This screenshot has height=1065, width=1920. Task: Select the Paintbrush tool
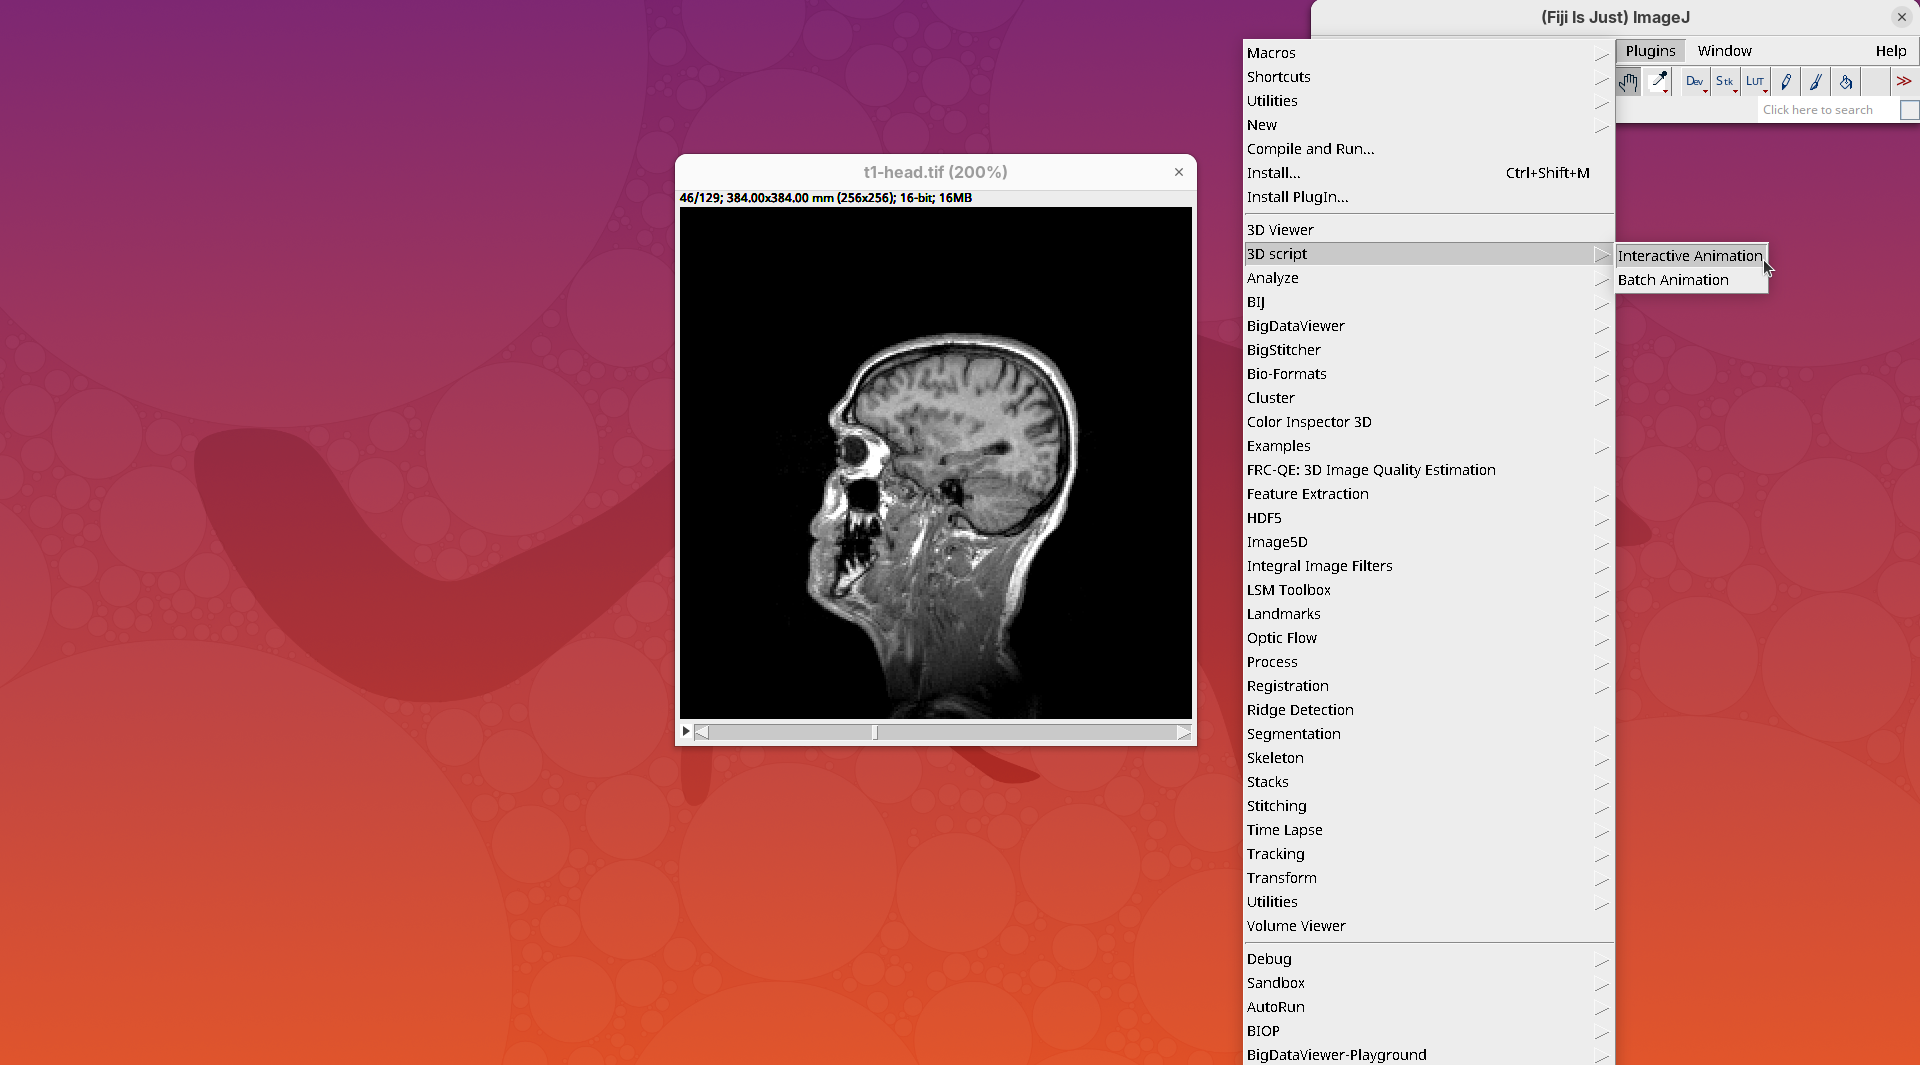click(x=1816, y=82)
